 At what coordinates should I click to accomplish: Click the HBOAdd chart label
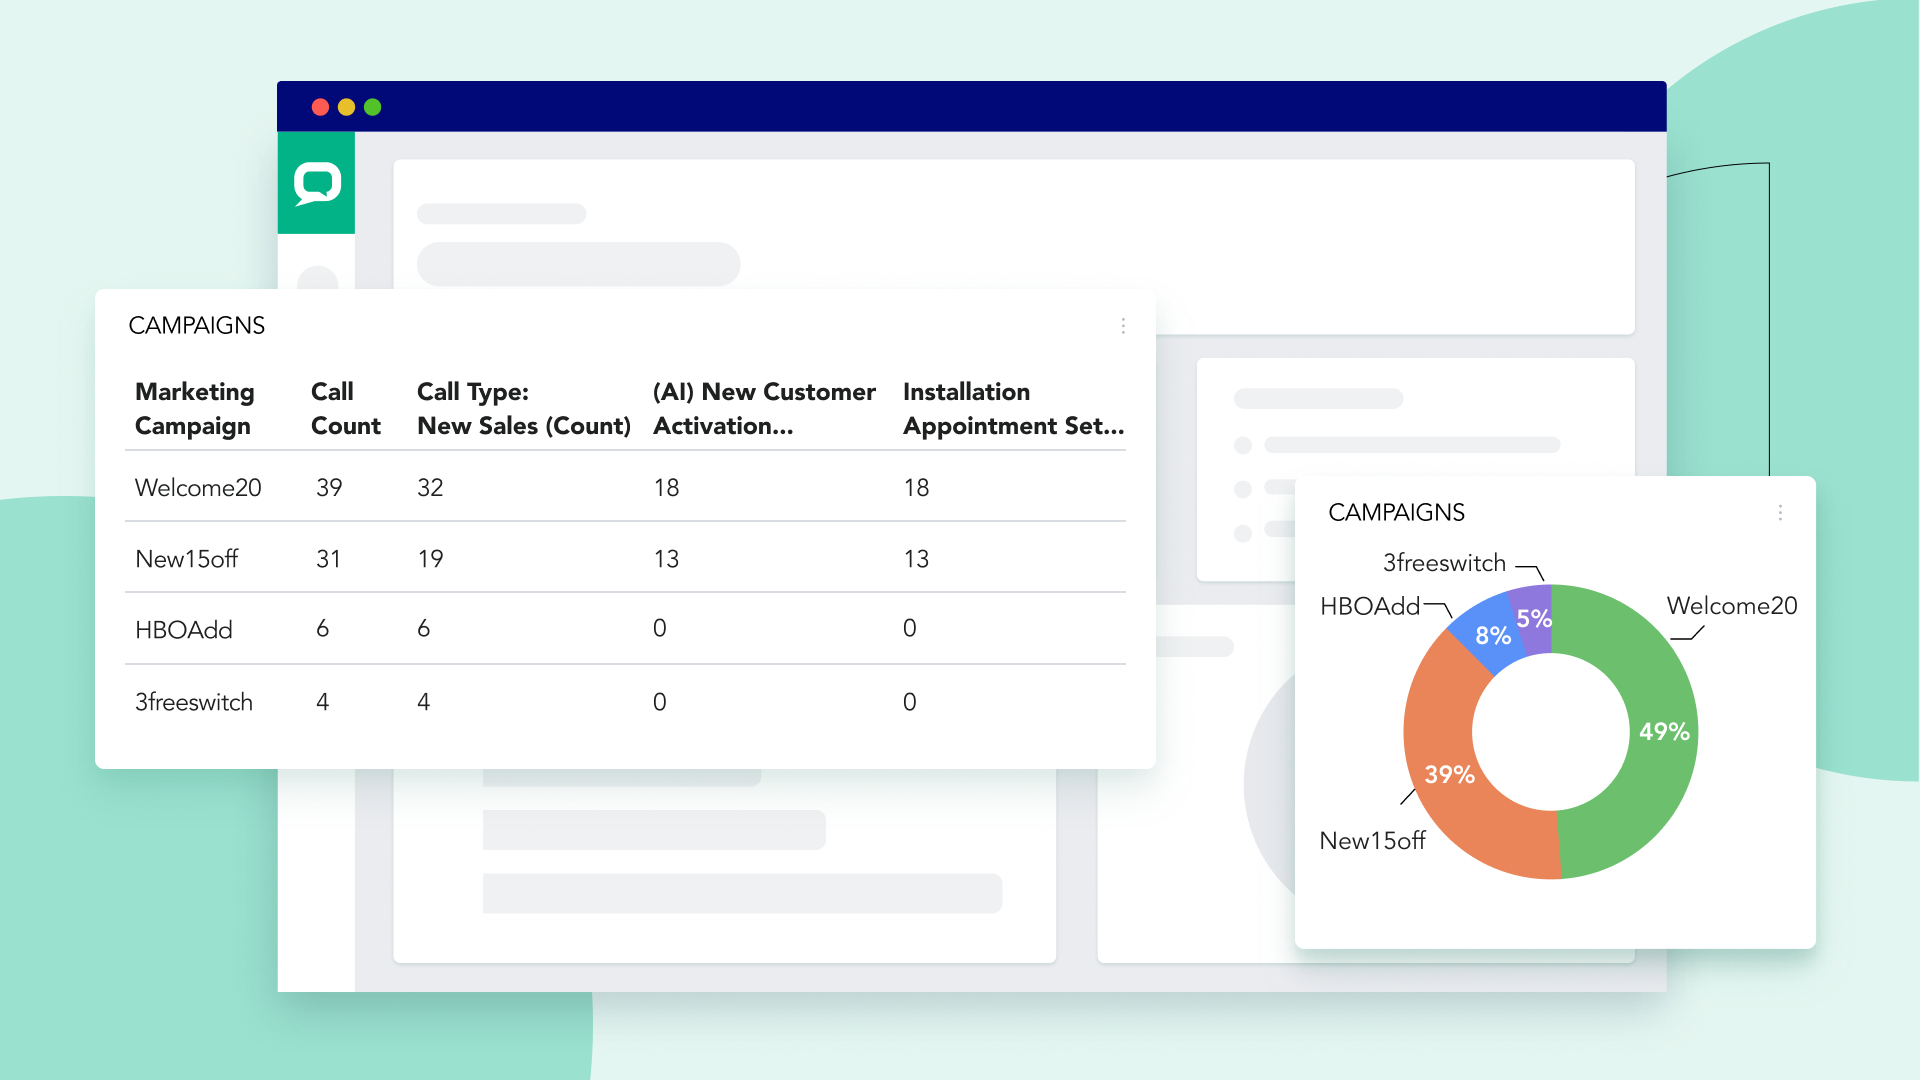(x=1370, y=607)
